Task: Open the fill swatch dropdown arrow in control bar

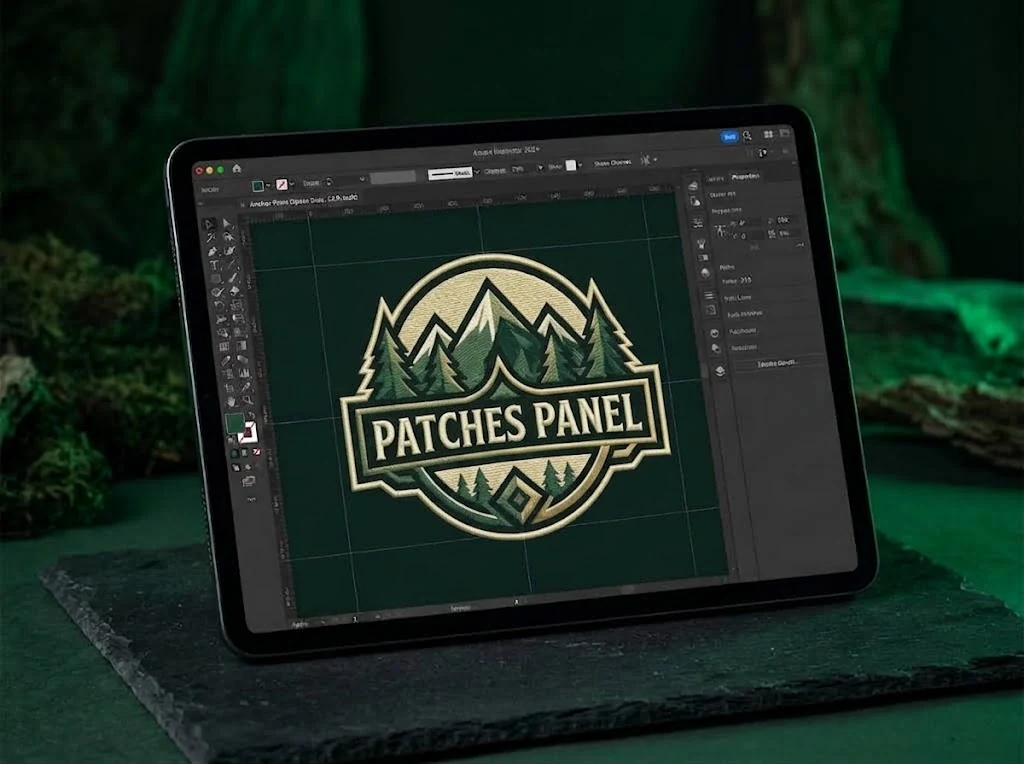Action: point(268,185)
